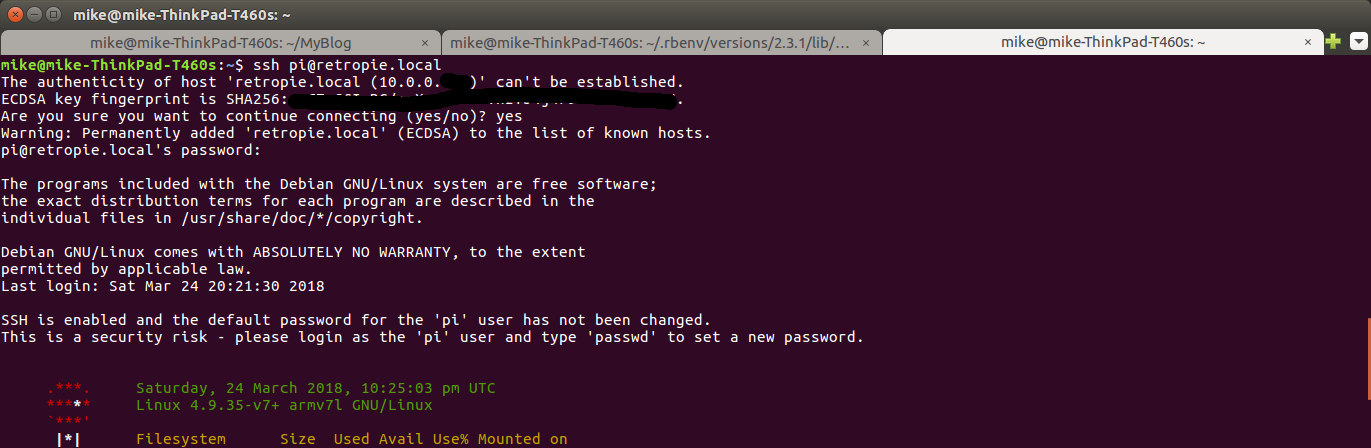The height and width of the screenshot is (448, 1371).
Task: Switch to the ~/.rbenv/versions/2.3.1 tab
Action: (661, 43)
